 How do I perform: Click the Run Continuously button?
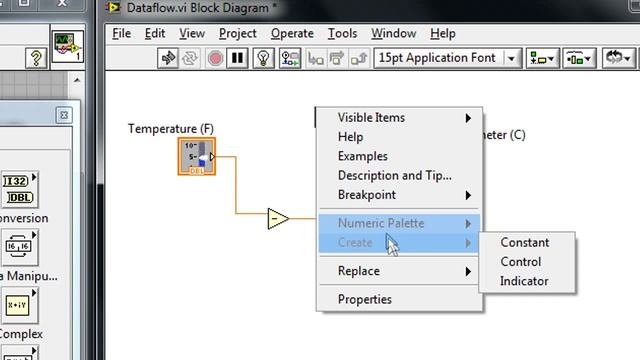(190, 58)
